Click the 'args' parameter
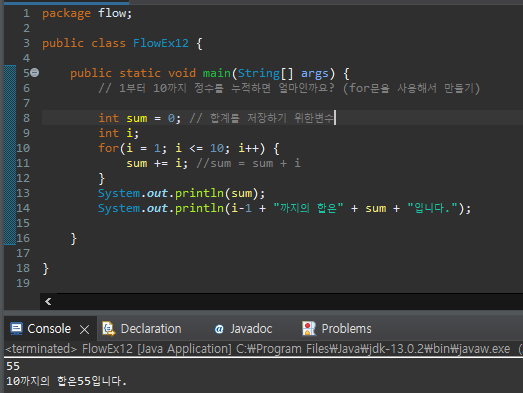 pyautogui.click(x=315, y=74)
